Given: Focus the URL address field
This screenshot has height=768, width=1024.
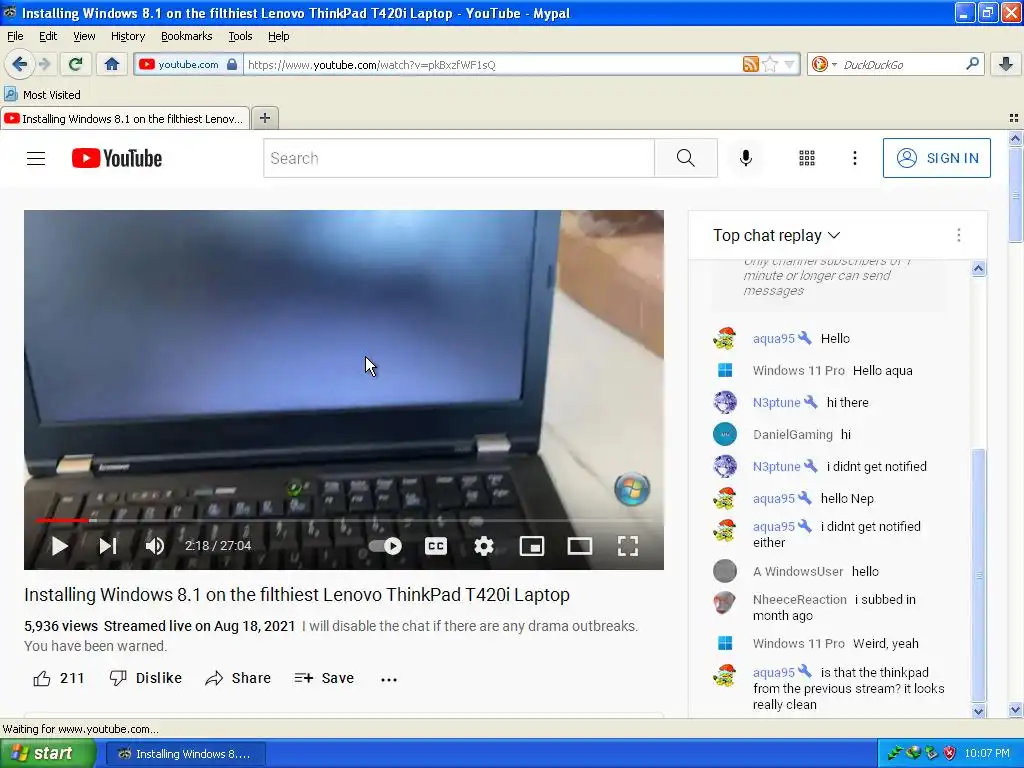Looking at the screenshot, I should pos(493,64).
